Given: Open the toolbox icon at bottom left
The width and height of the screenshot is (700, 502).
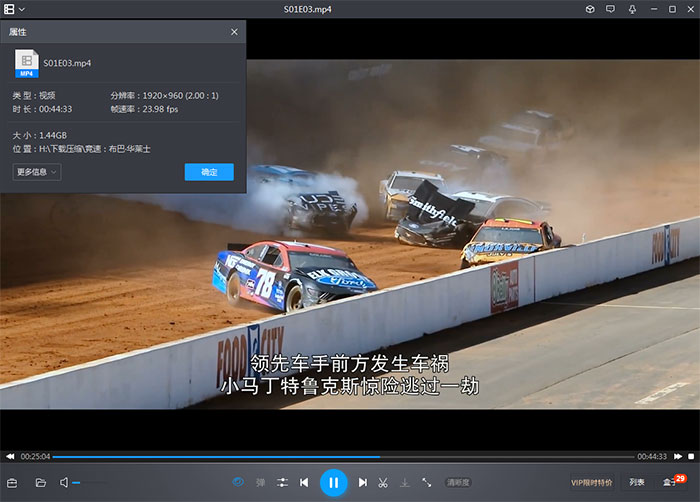Looking at the screenshot, I should [13, 482].
